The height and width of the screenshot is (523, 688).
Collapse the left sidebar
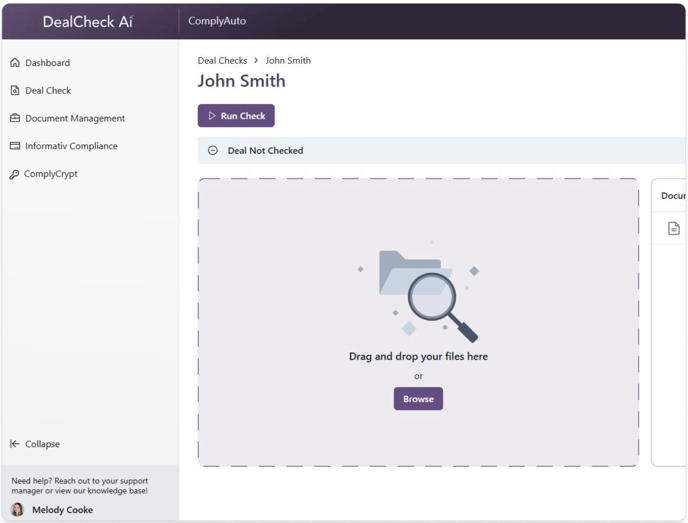pos(36,444)
